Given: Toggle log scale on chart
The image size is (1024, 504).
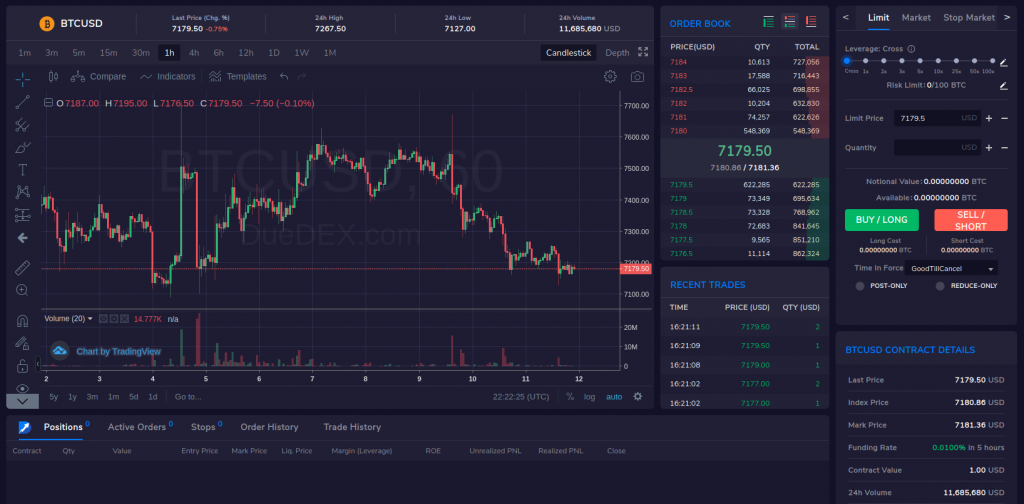Looking at the screenshot, I should click(590, 396).
